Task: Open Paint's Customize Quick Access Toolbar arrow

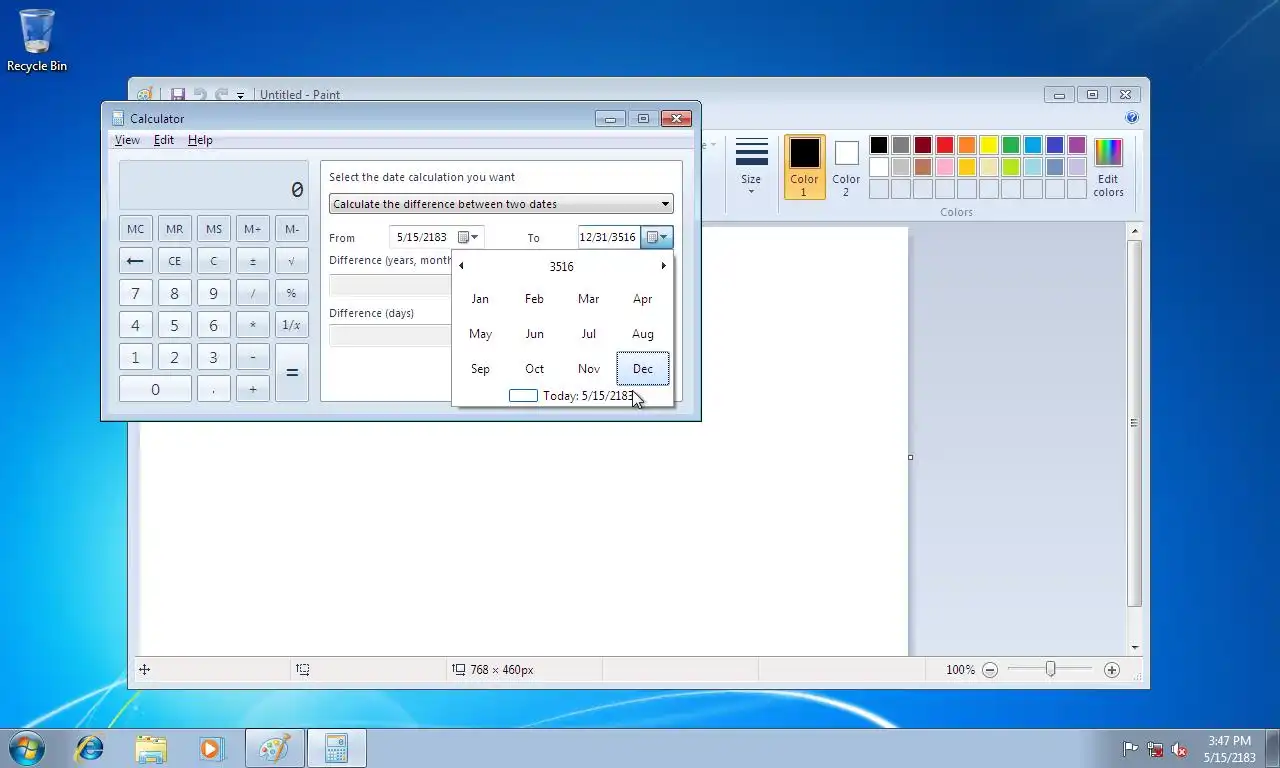Action: [x=240, y=95]
